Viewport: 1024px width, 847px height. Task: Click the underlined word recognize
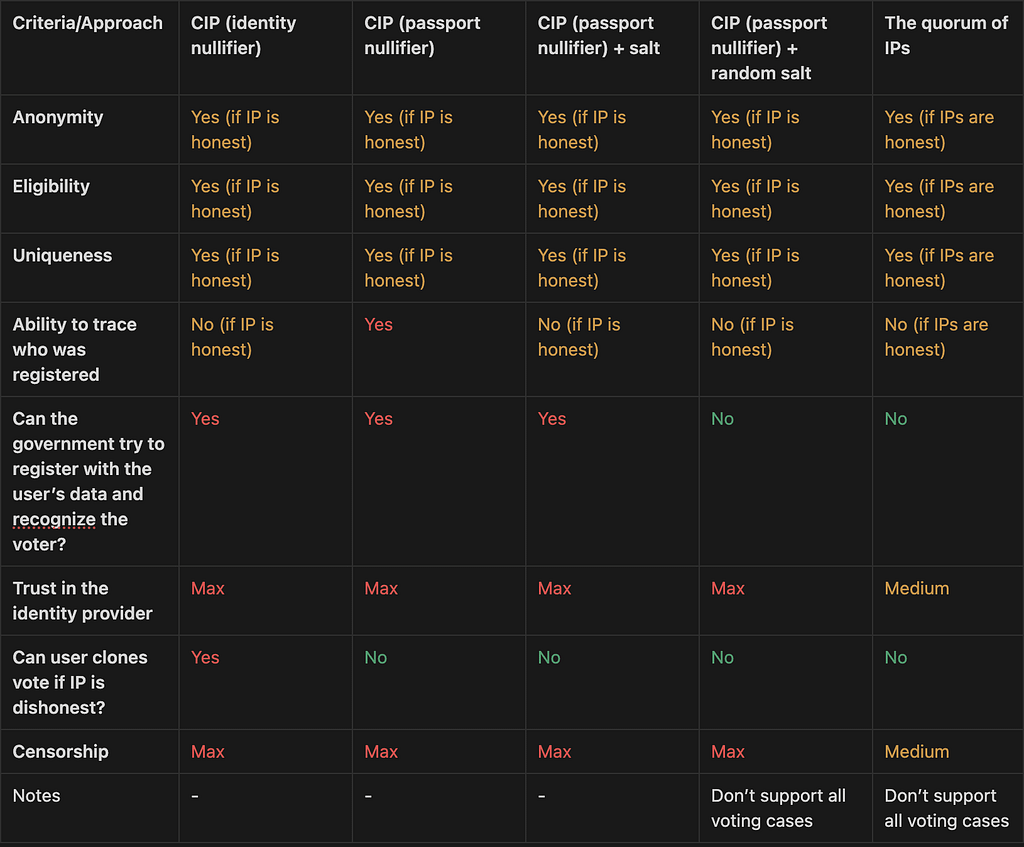pos(54,520)
